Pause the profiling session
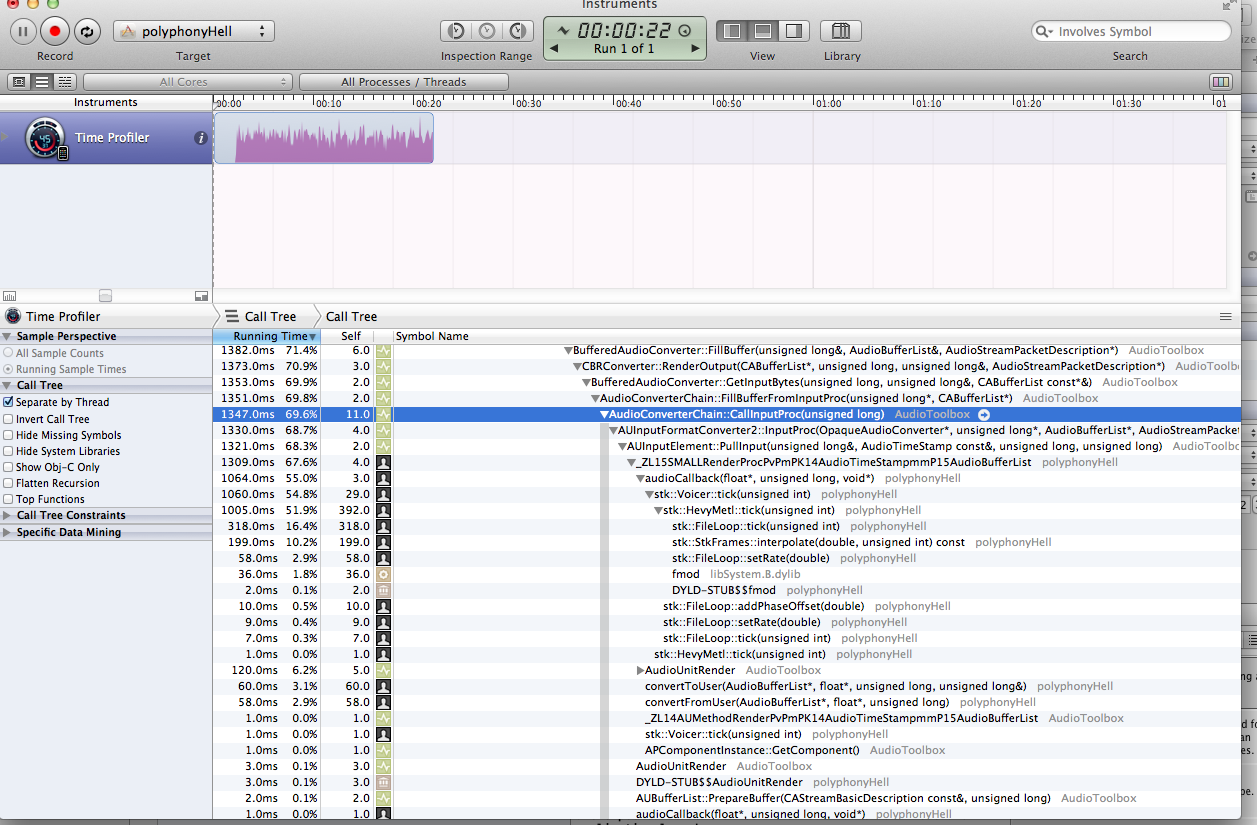1257x825 pixels. [23, 31]
